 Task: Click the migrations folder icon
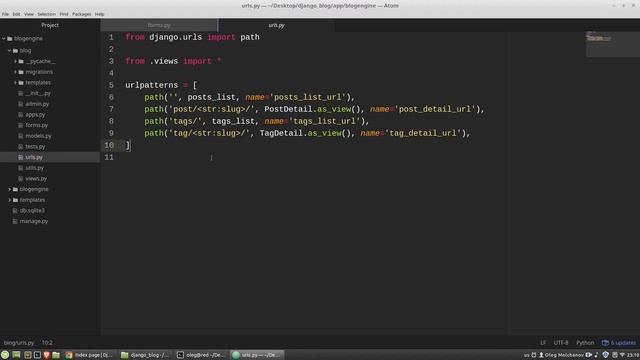tap(21, 72)
